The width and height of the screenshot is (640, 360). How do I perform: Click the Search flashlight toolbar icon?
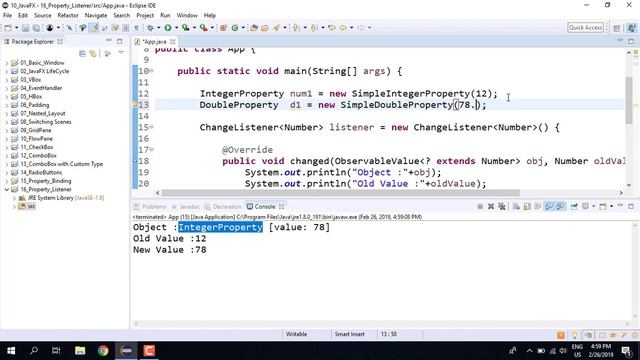[276, 28]
